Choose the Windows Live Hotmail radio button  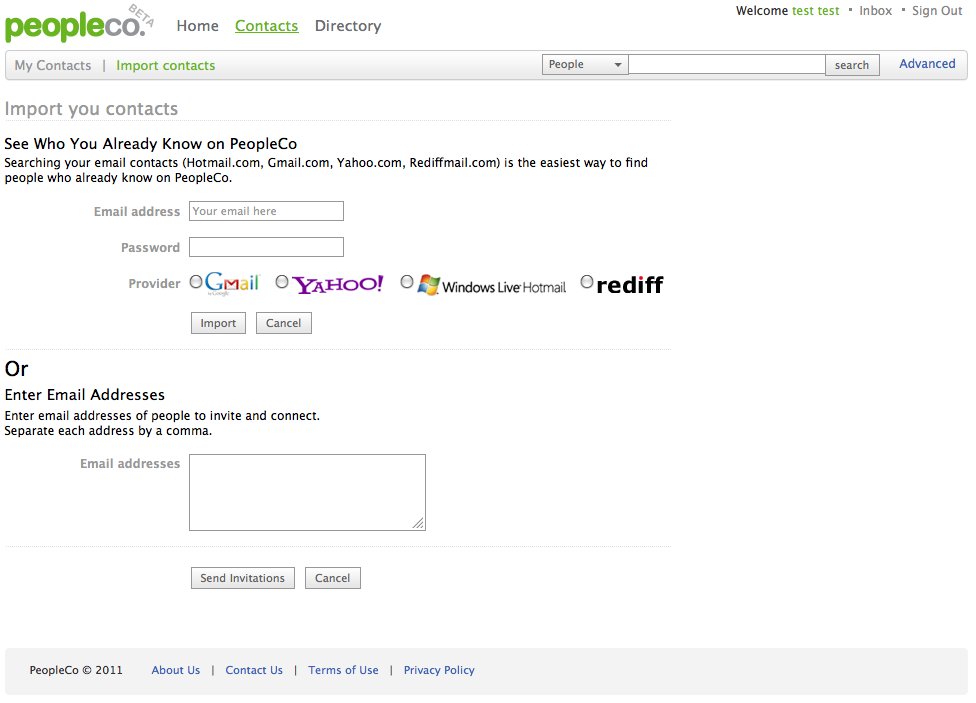click(407, 282)
